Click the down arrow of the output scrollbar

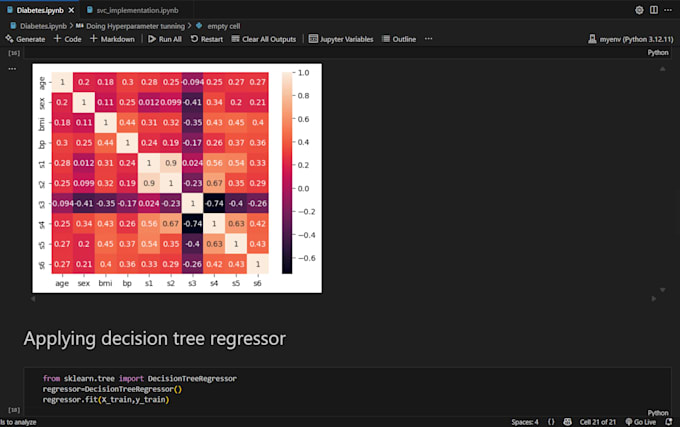point(662,290)
